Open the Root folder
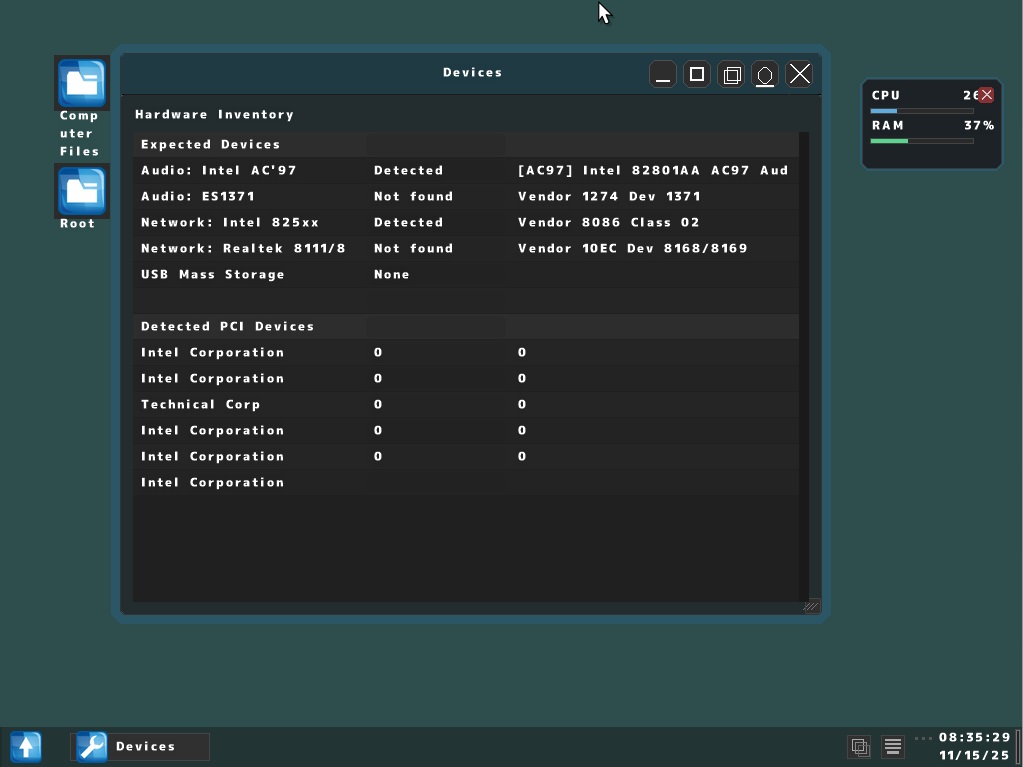The image size is (1023, 767). 80,190
